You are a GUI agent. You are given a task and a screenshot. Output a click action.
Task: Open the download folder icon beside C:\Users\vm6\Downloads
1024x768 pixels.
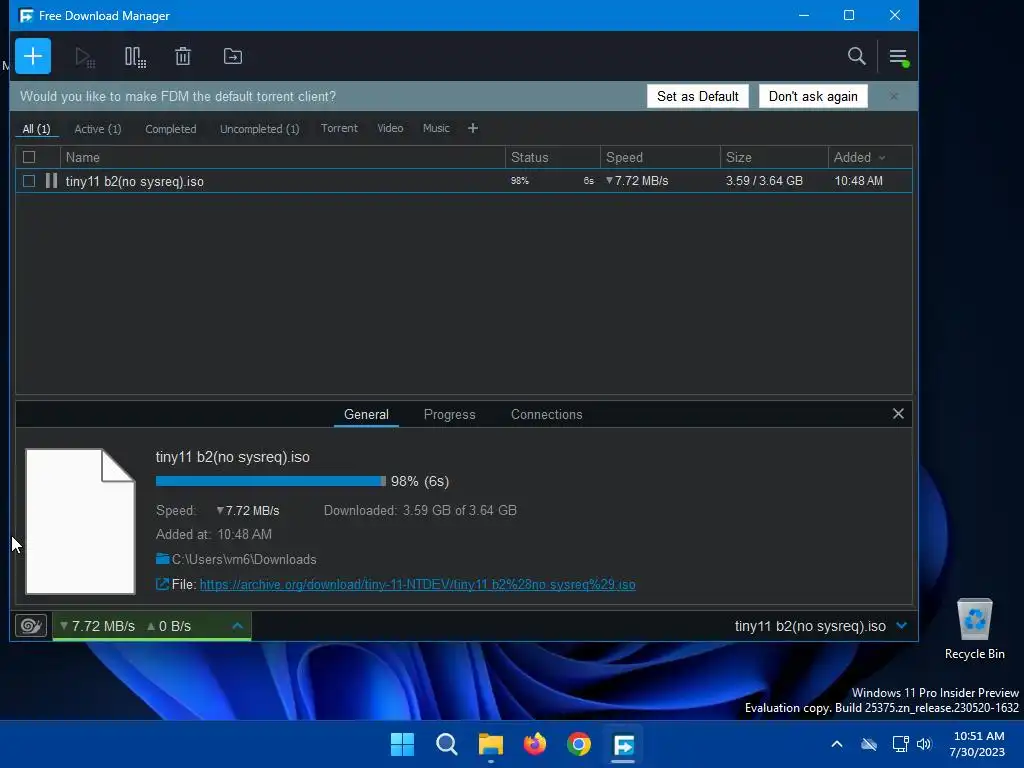pos(163,559)
